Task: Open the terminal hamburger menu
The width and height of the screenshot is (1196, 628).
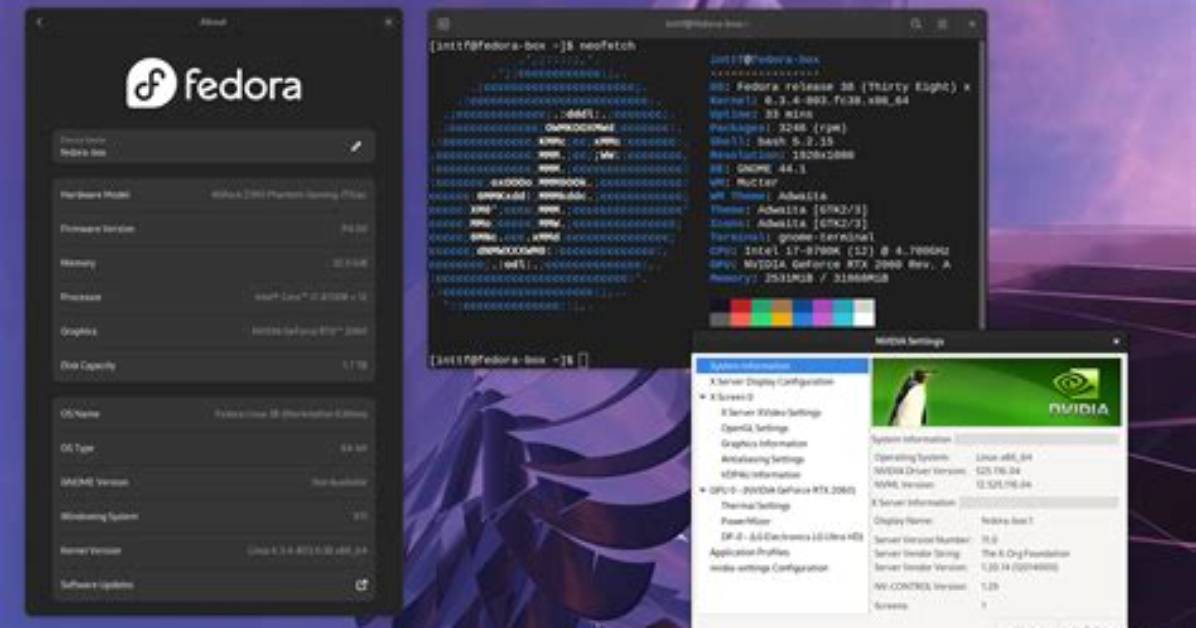Action: point(943,24)
